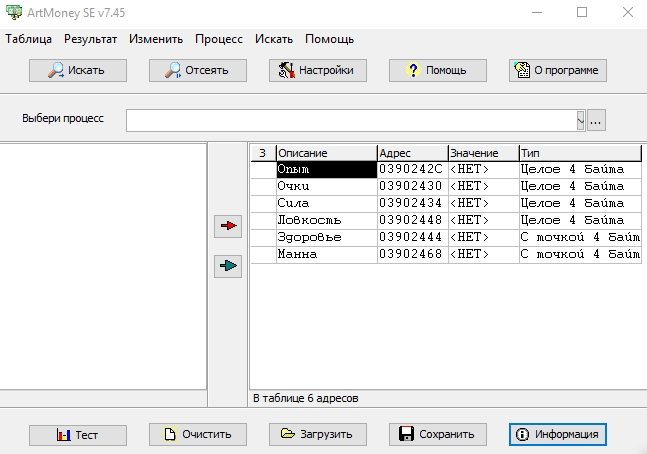Click the ArtMoney application icon in title bar
Screen dimensions: 647x454
pos(14,12)
